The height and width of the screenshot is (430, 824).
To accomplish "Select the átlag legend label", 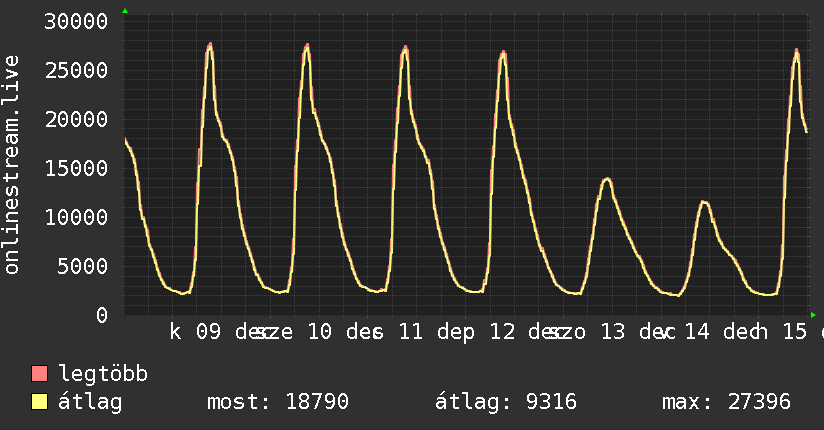I will (x=90, y=402).
